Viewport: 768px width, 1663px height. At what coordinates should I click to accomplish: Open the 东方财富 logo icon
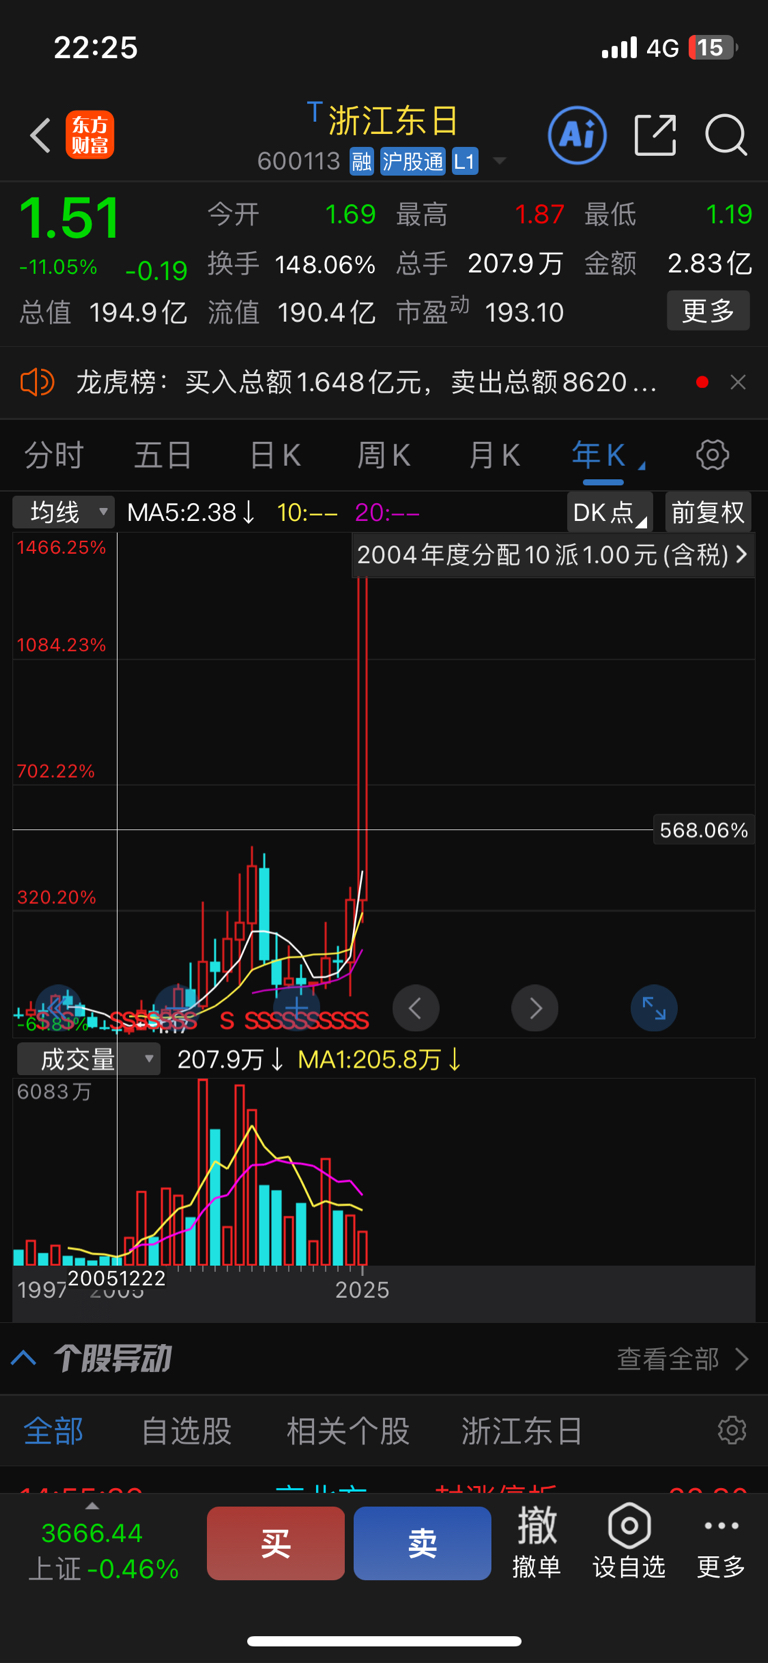pyautogui.click(x=90, y=136)
